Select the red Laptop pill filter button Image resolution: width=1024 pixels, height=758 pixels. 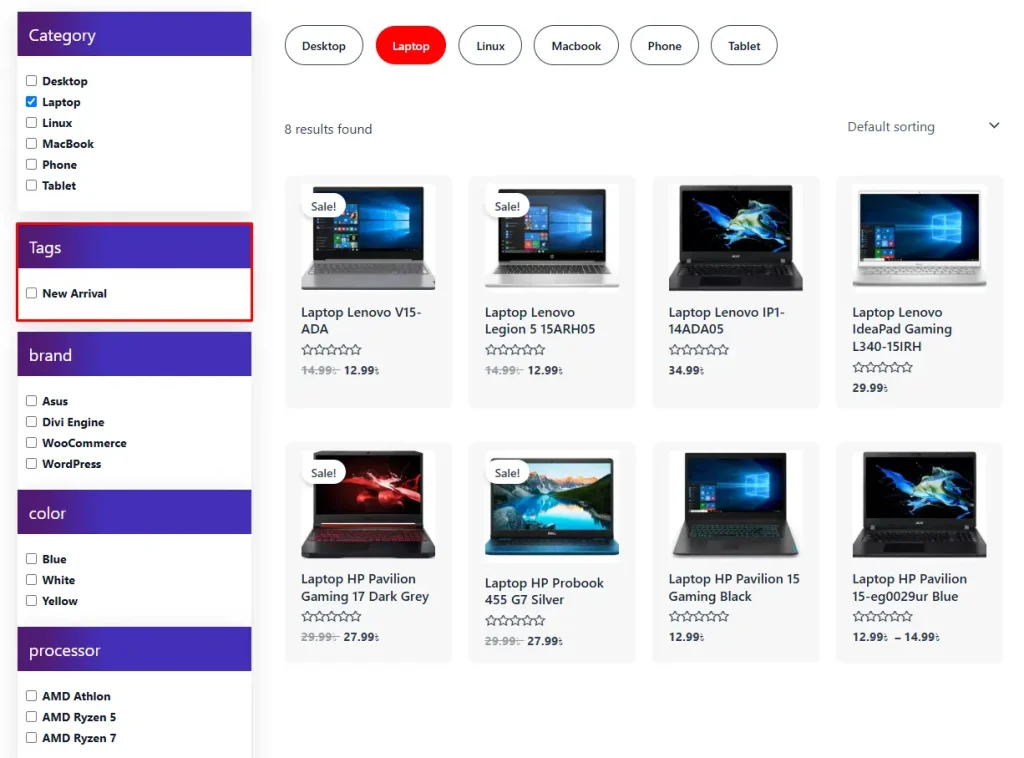pos(411,46)
